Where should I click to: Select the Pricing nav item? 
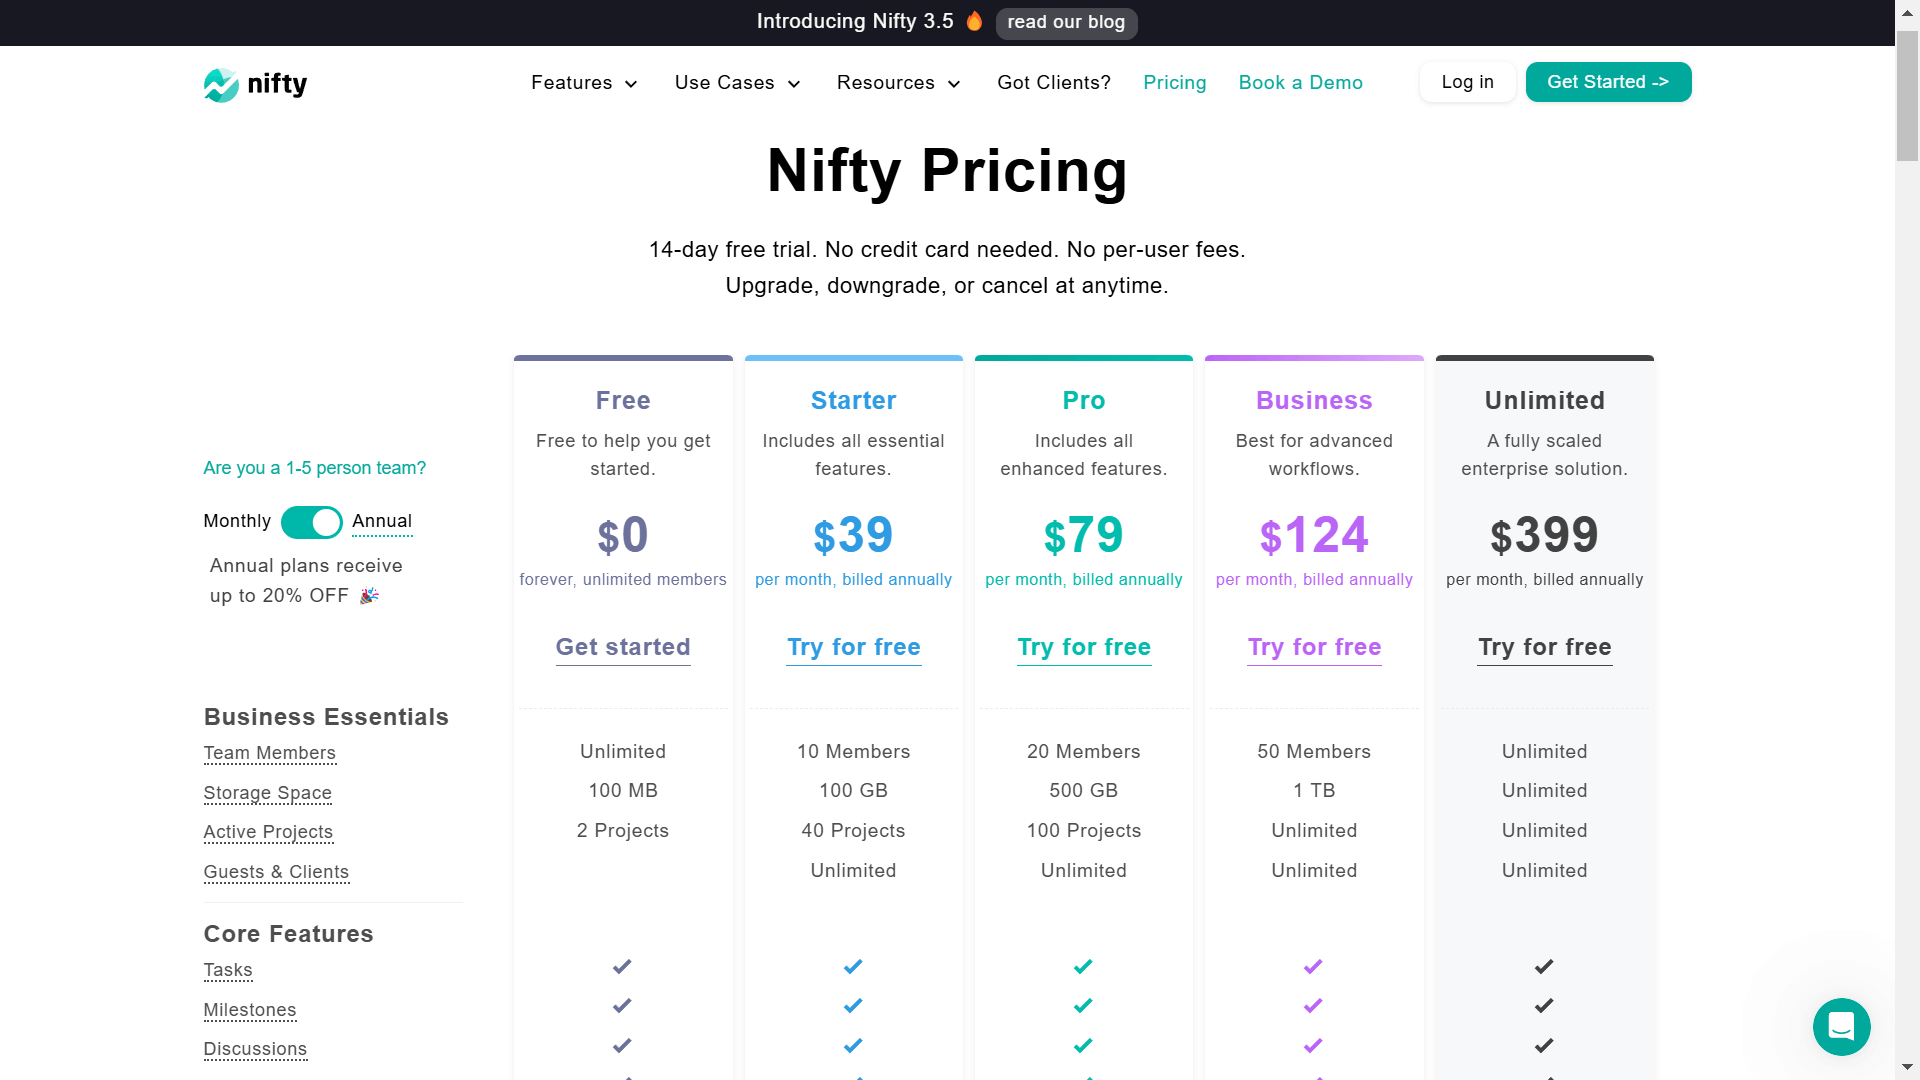1174,83
